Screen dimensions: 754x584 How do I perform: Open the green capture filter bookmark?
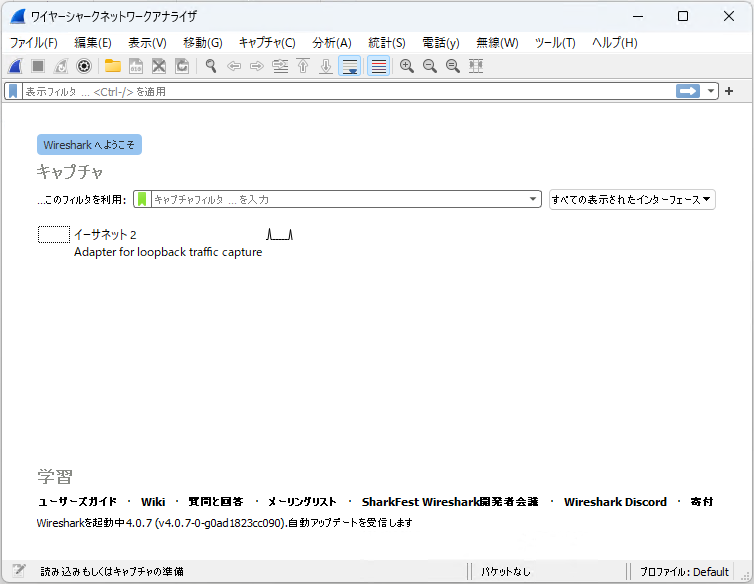(142, 199)
